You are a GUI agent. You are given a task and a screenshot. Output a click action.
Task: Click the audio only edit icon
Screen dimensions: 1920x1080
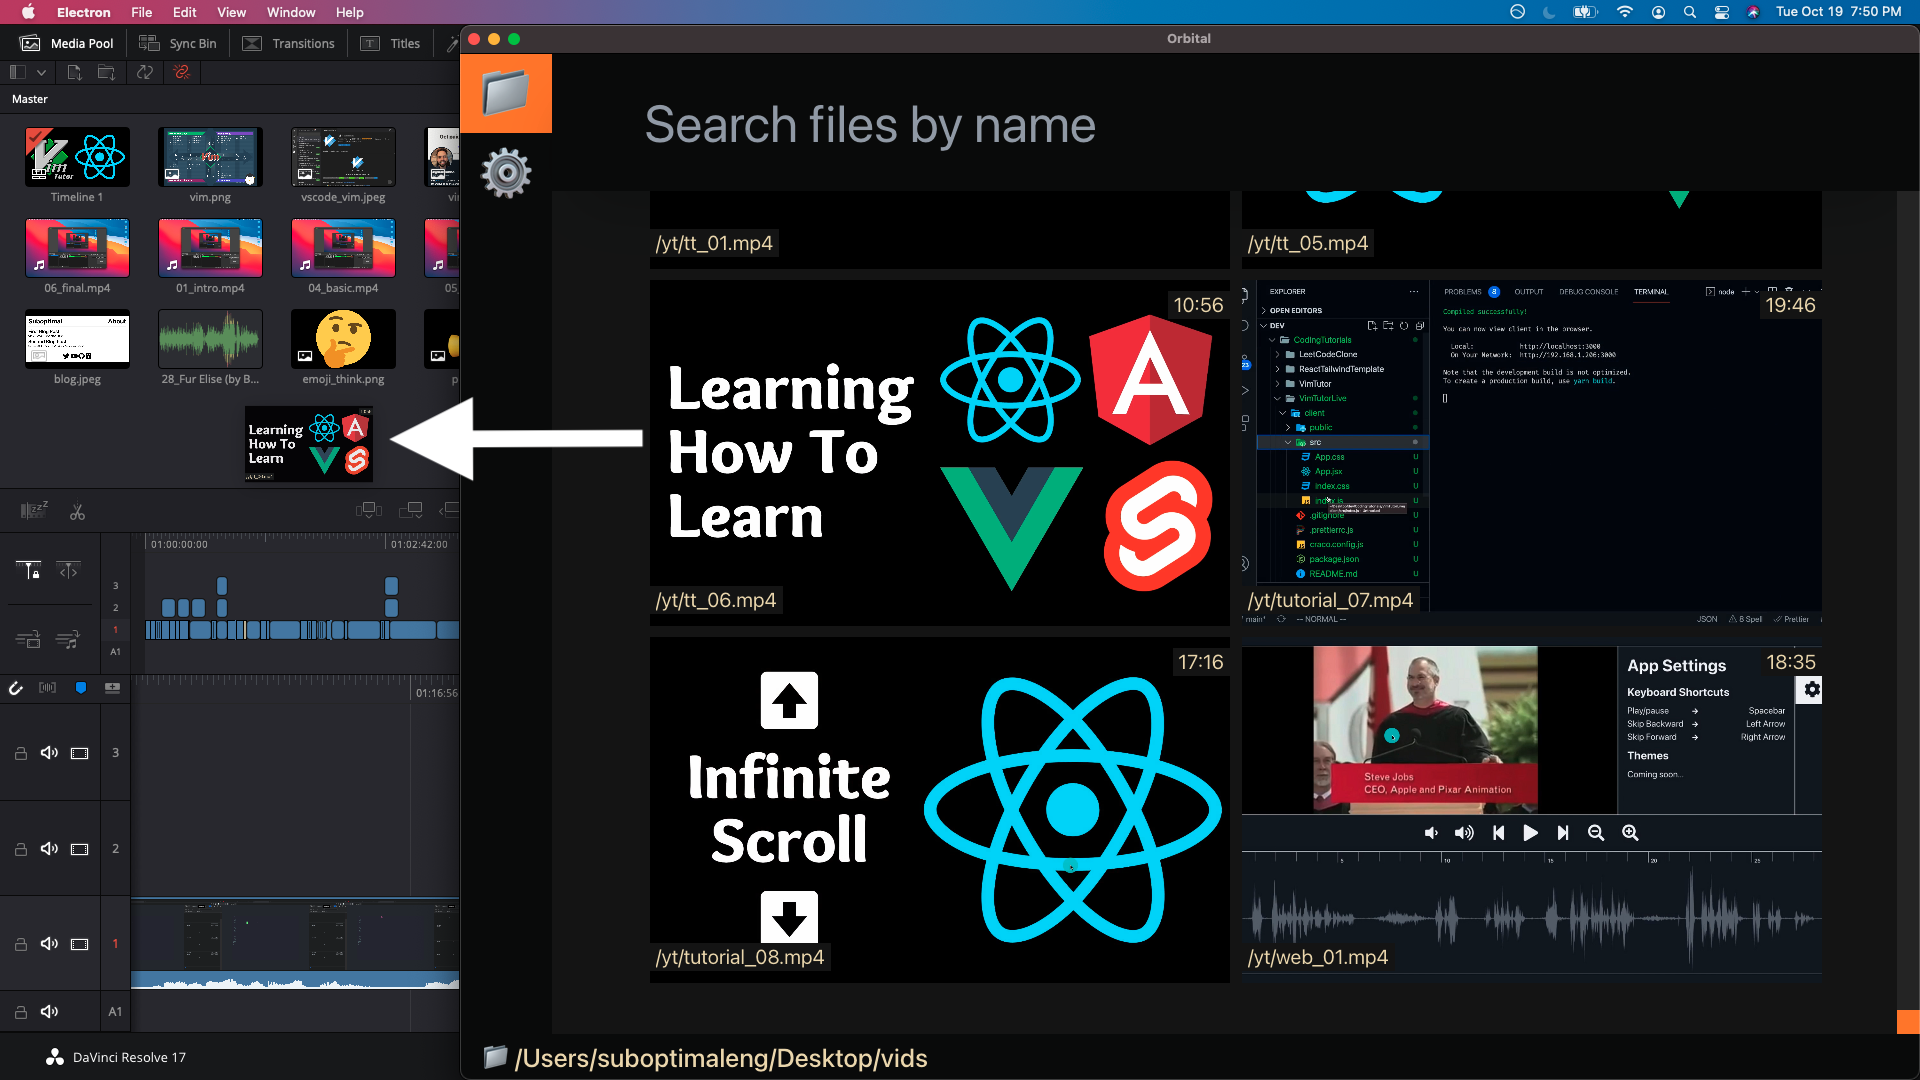pos(69,639)
